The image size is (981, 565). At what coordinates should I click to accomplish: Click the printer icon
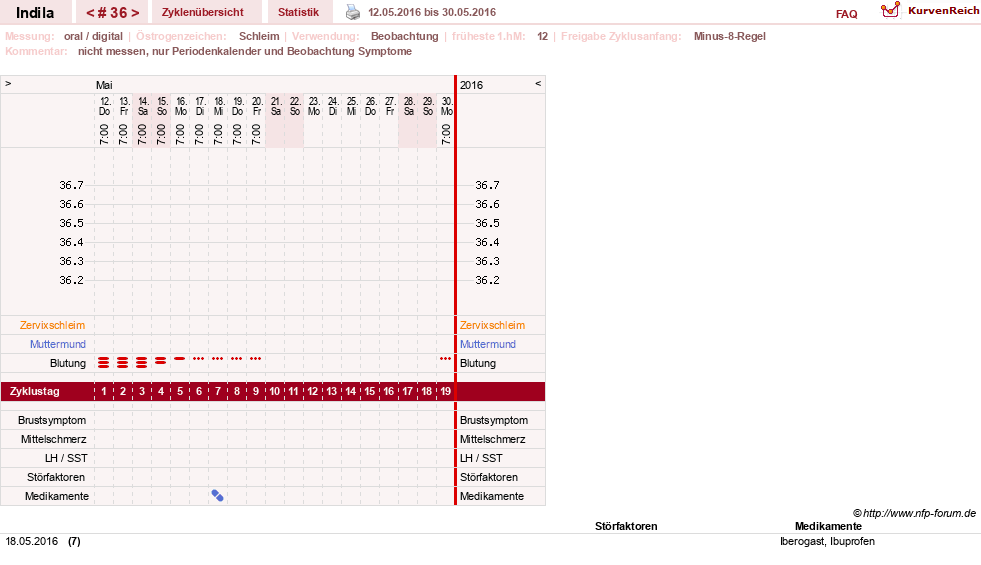pos(353,12)
